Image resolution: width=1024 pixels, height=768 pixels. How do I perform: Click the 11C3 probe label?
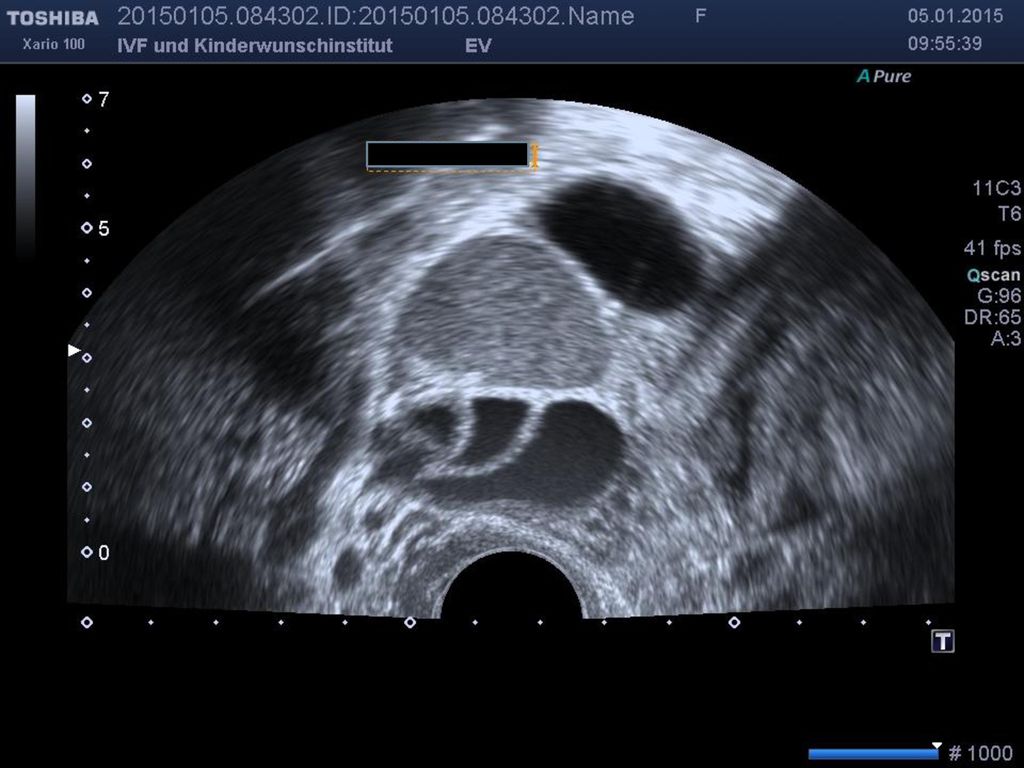(x=996, y=189)
